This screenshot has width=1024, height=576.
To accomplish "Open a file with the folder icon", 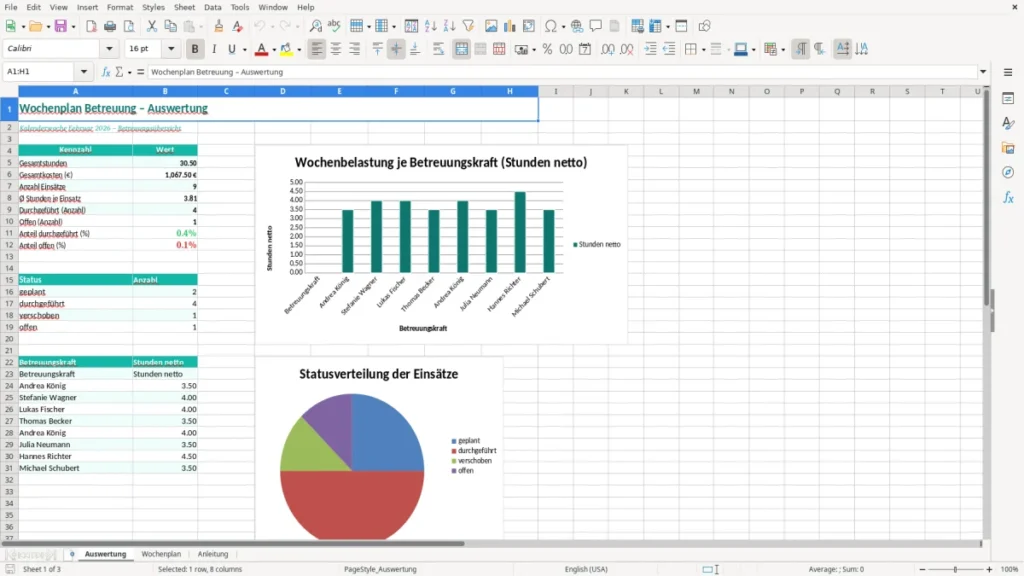I will (x=35, y=26).
